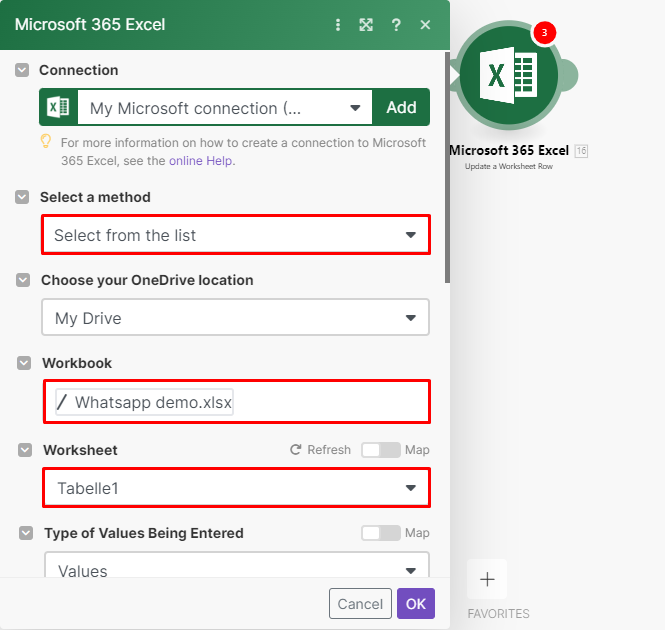Open the Tabelle1 worksheet dropdown
The height and width of the screenshot is (630, 665).
(x=236, y=488)
